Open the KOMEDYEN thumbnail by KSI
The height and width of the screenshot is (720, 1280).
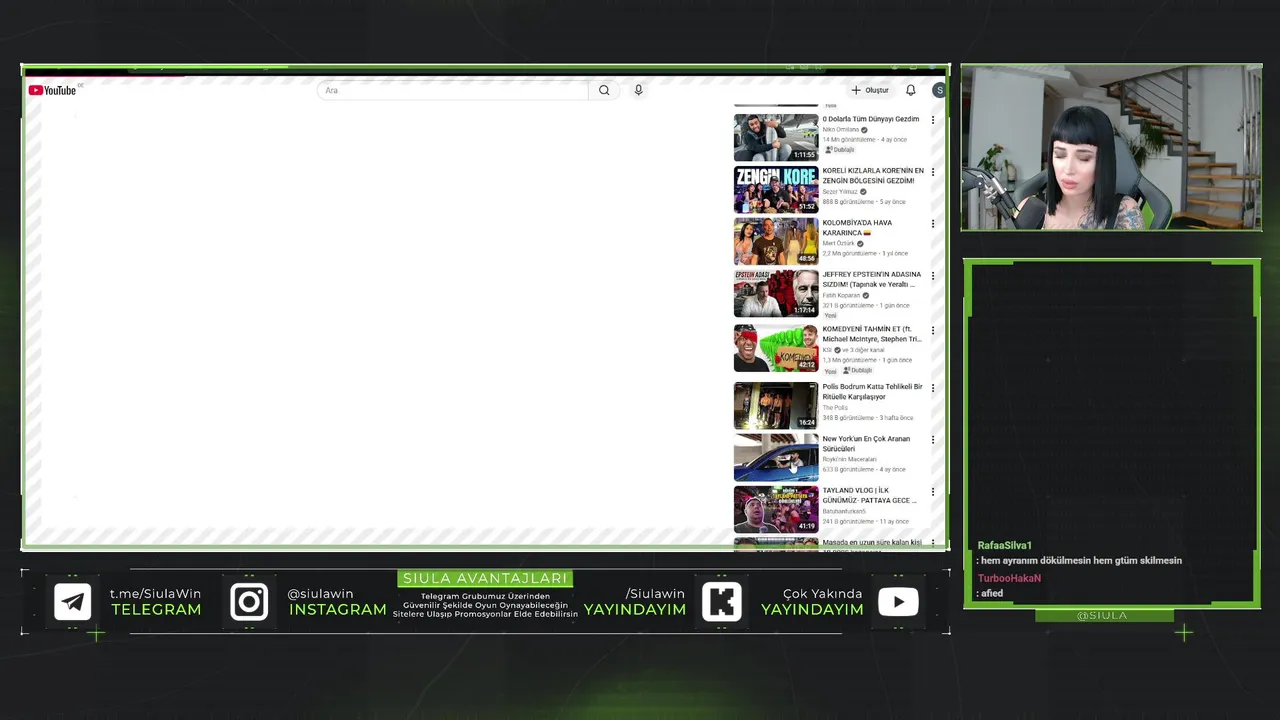point(776,347)
